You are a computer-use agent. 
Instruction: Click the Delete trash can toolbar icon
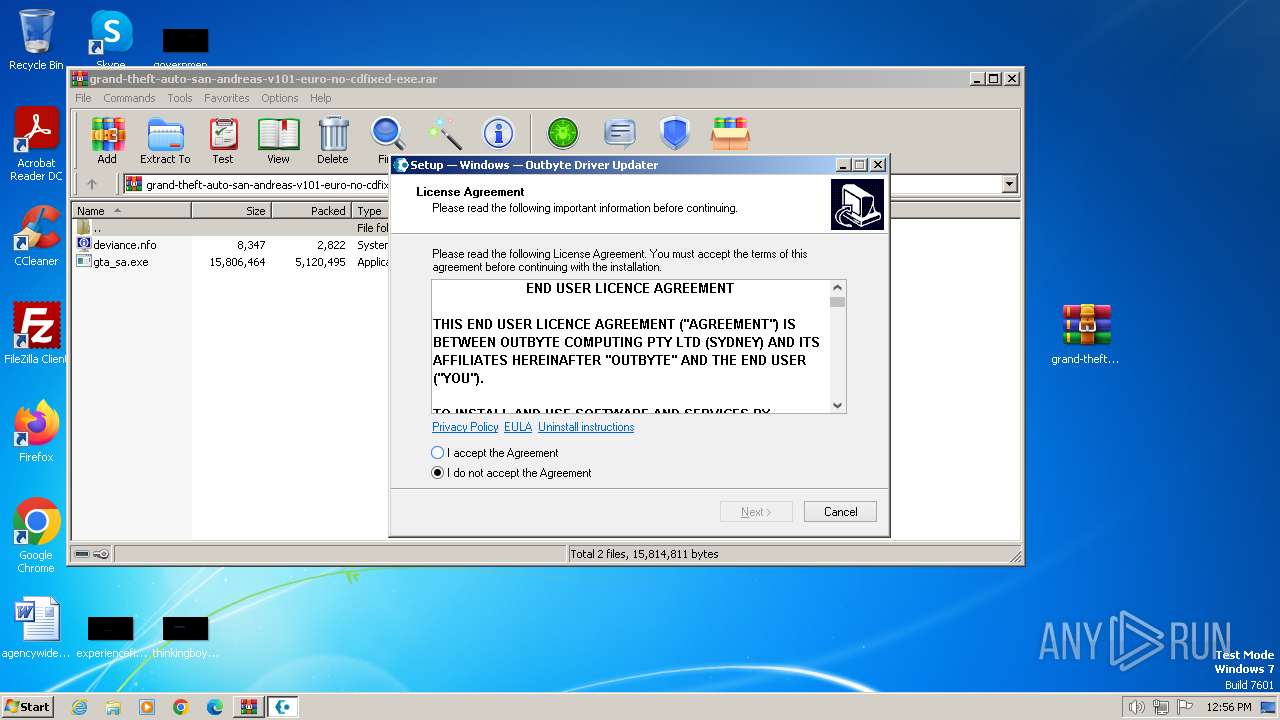[333, 140]
